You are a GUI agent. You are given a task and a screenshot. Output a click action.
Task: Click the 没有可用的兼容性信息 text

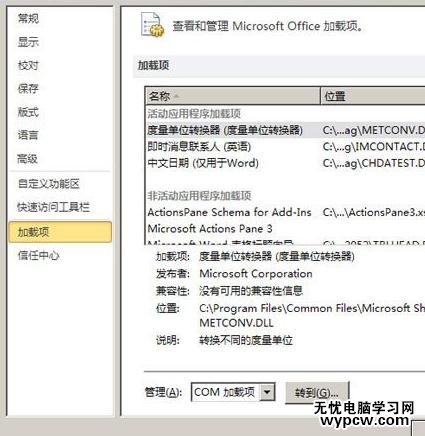tap(251, 291)
